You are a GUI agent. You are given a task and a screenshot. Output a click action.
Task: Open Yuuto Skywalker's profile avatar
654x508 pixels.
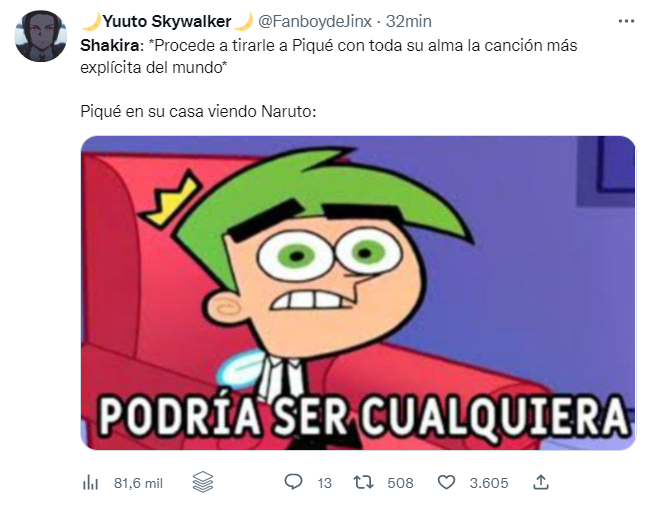point(40,36)
